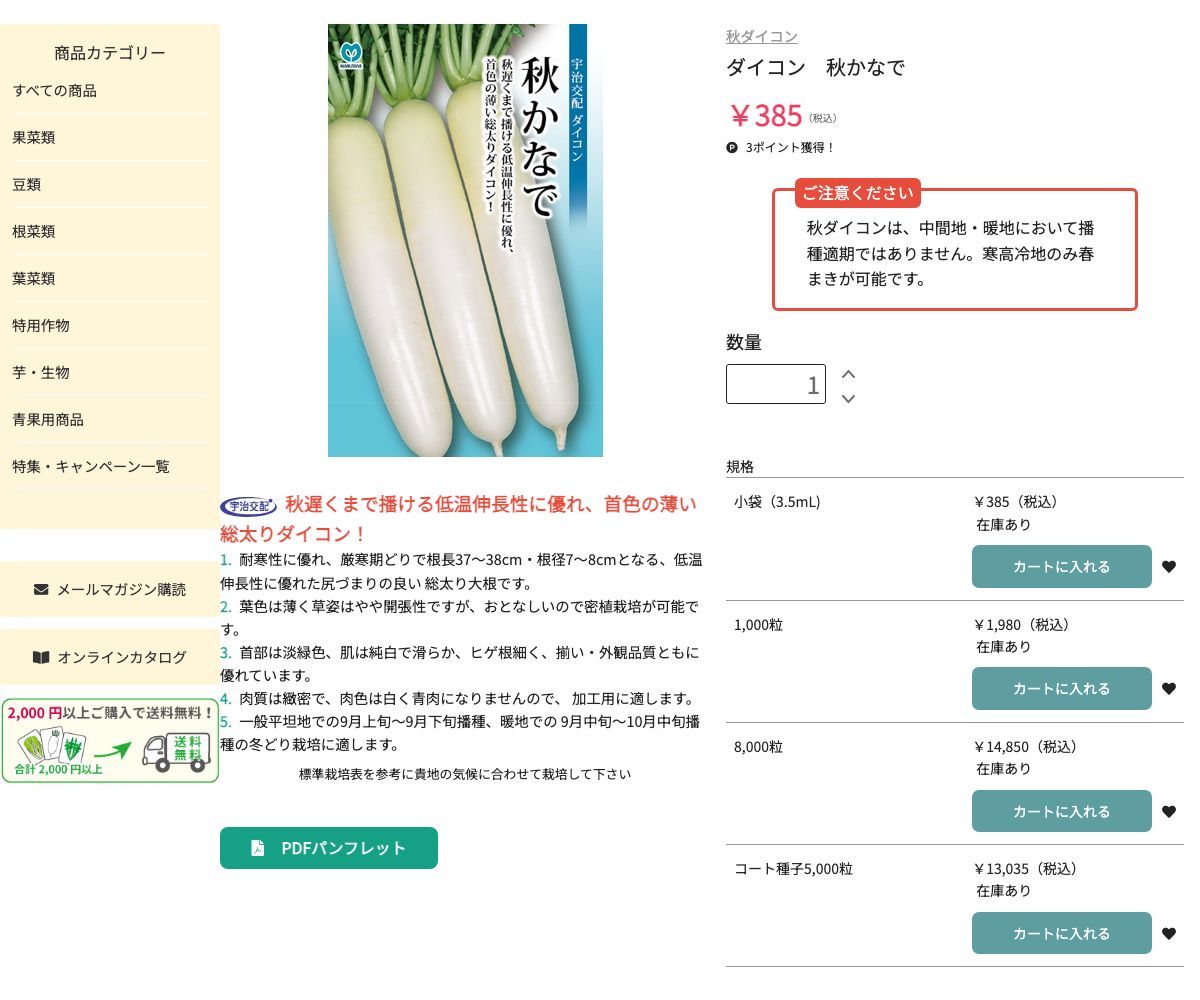Toggle favorite for the 1,000粒 option
This screenshot has width=1200, height=1000.
coord(1169,688)
